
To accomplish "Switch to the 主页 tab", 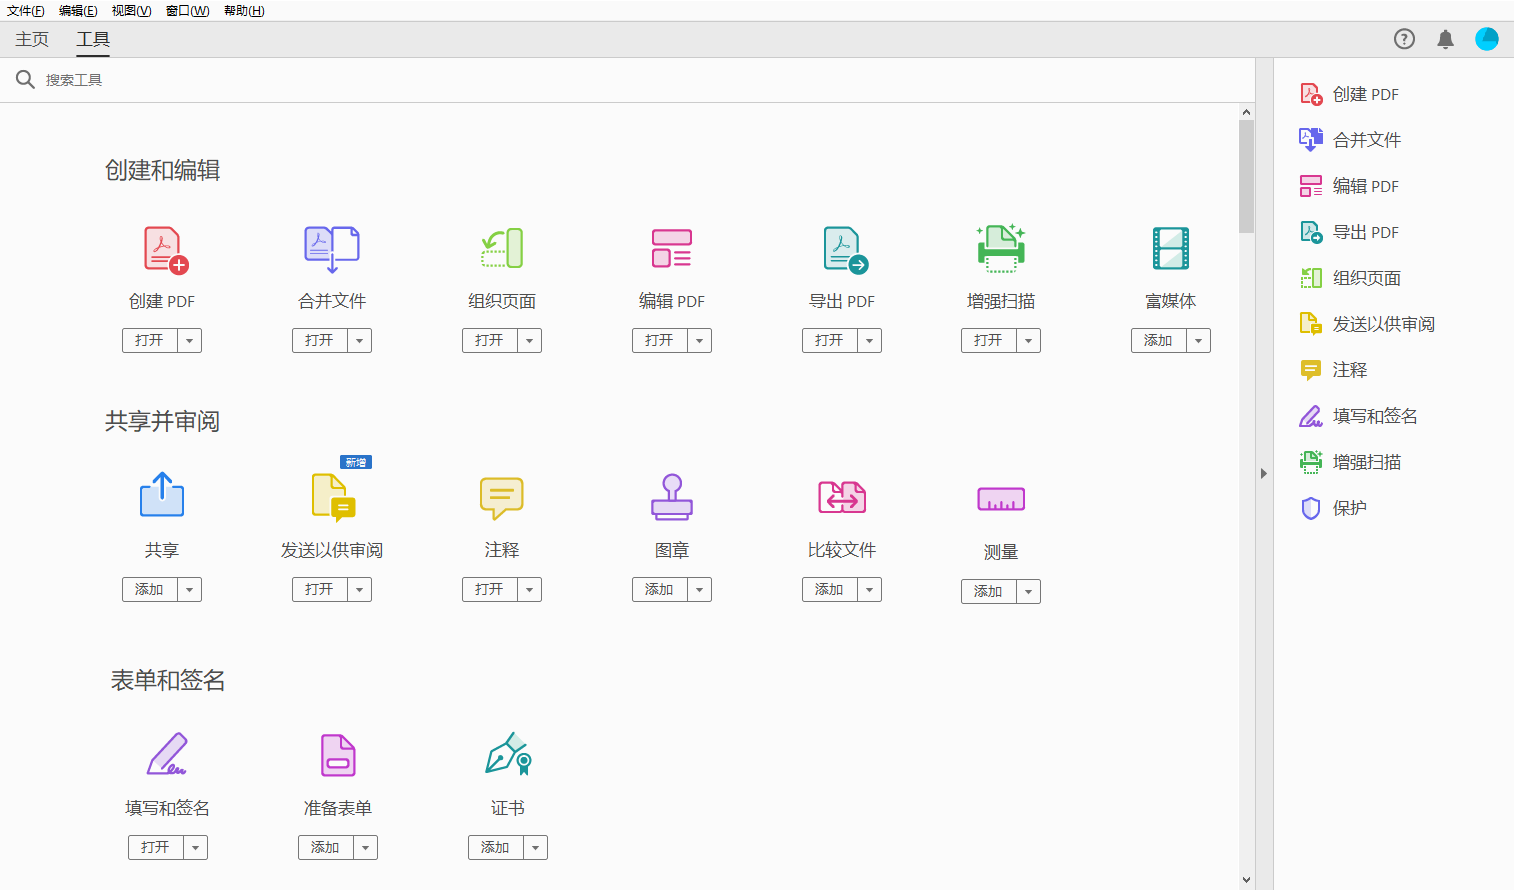I will pyautogui.click(x=32, y=39).
